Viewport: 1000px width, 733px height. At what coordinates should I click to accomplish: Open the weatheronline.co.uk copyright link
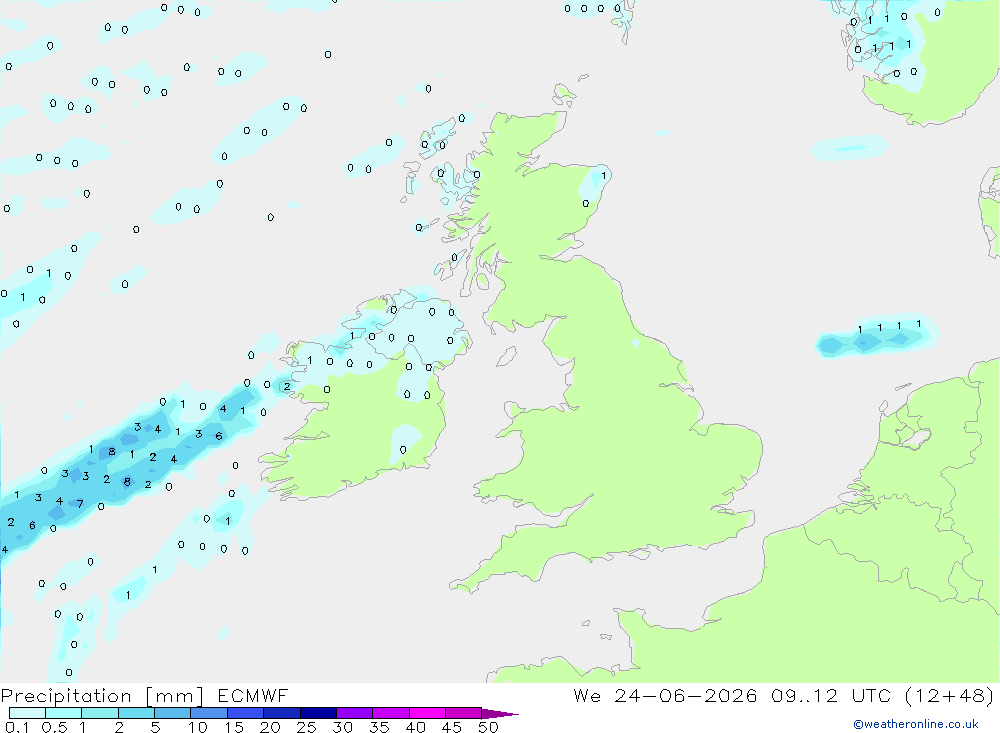click(x=915, y=724)
